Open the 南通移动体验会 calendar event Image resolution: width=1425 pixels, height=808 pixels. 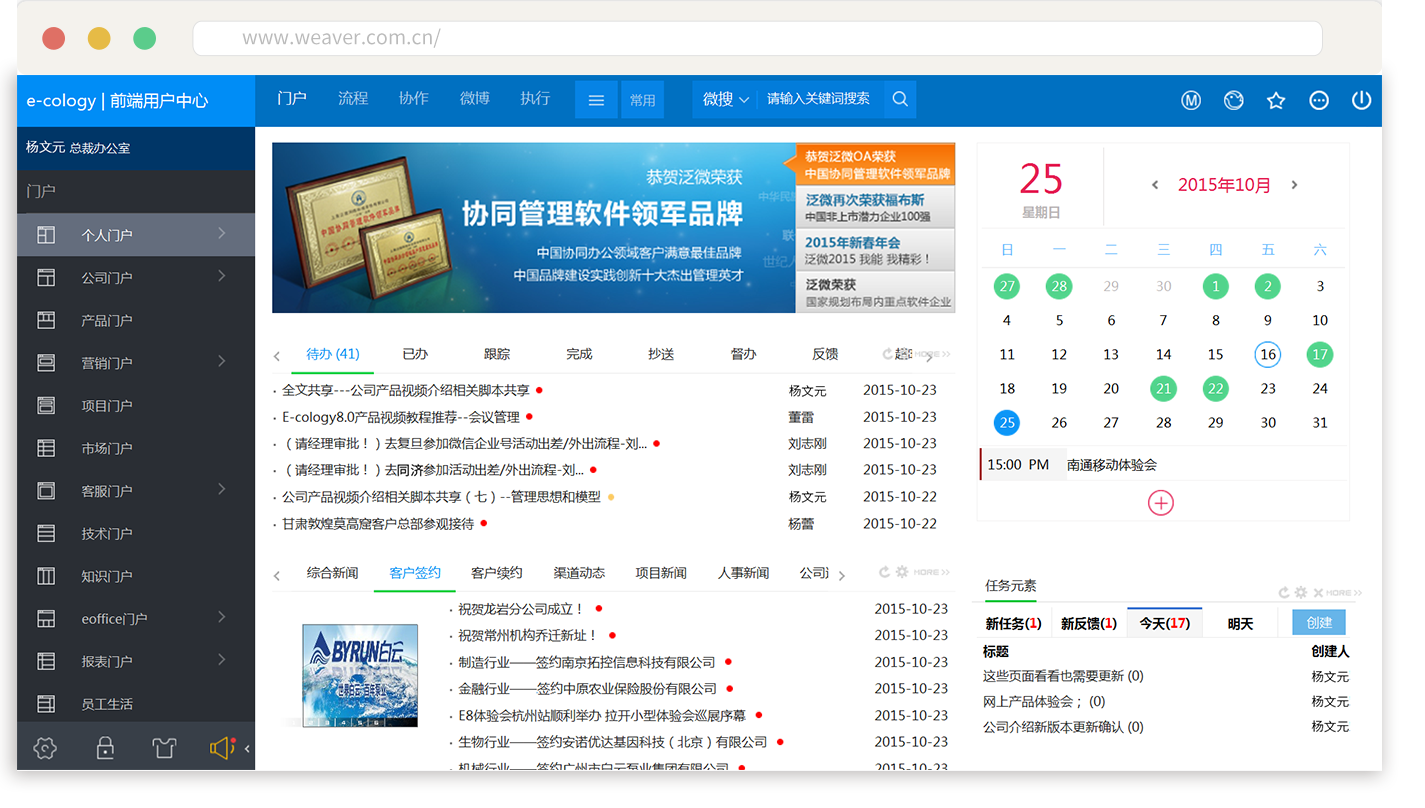[1112, 465]
